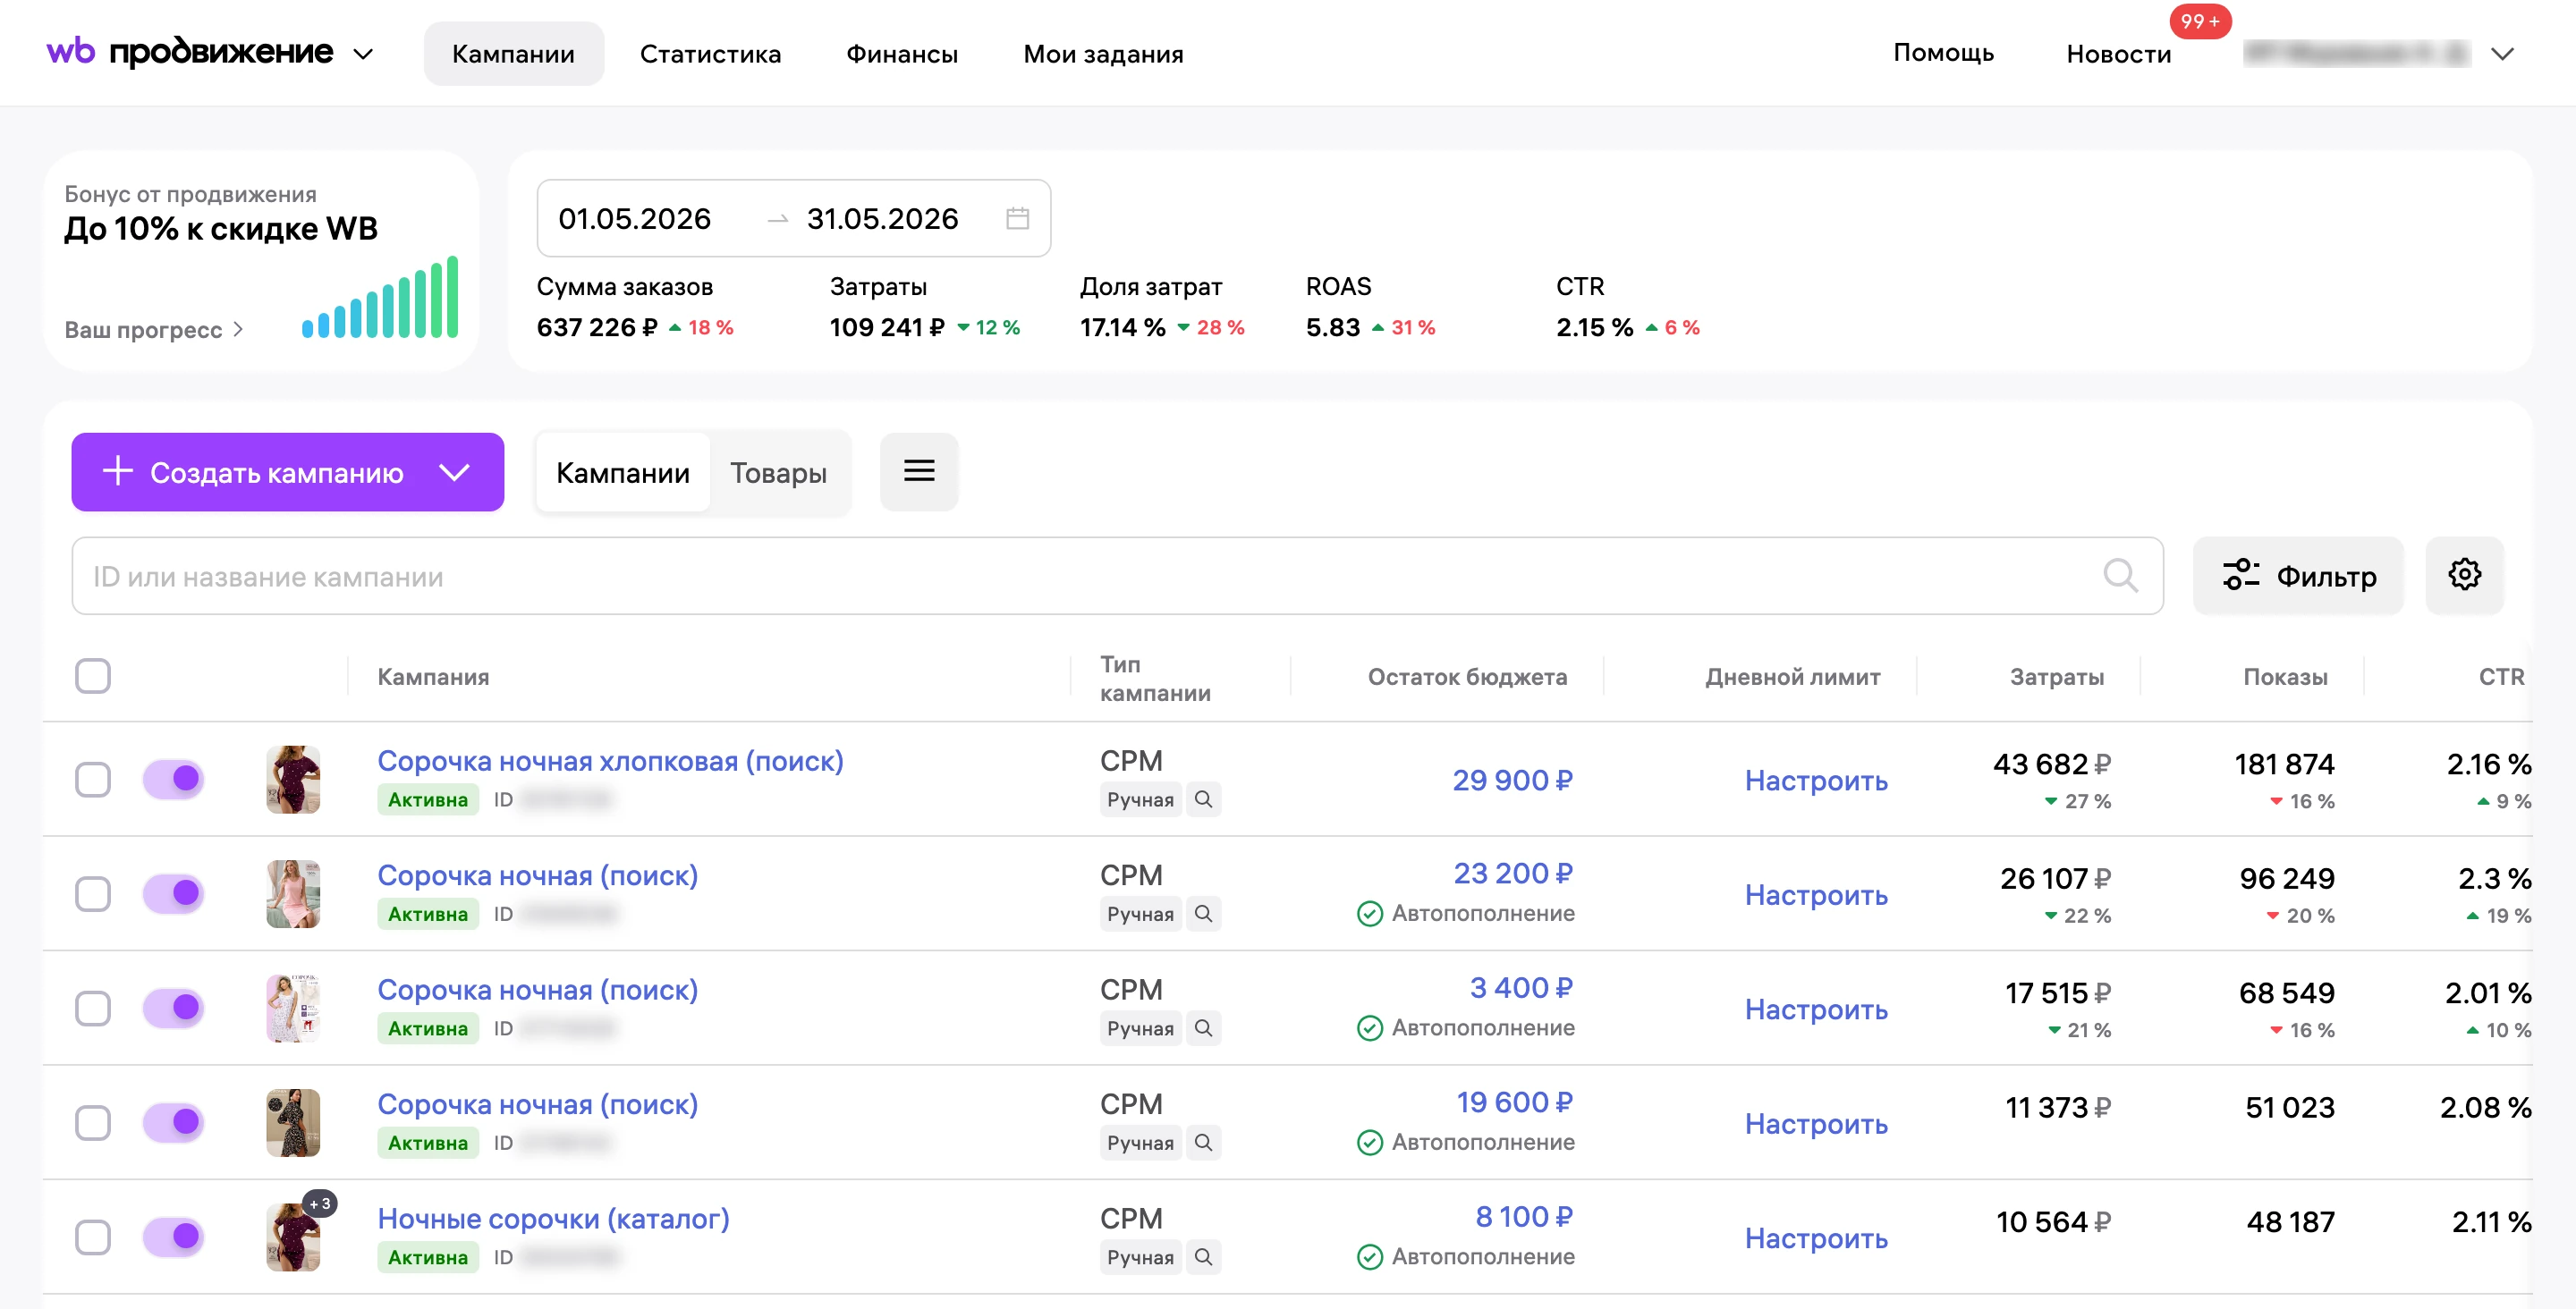
Task: Open the date range picker 01.05.2026 – 31.05.2026
Action: 794,218
